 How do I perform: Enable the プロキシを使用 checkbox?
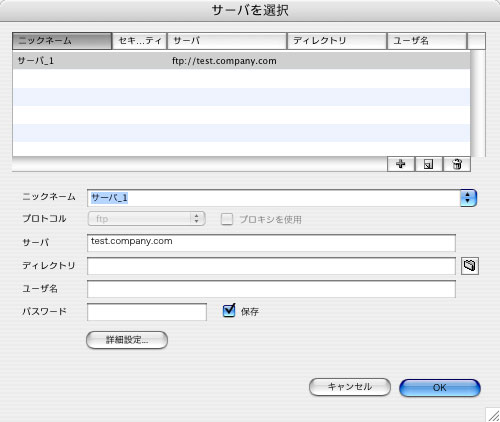click(x=227, y=219)
